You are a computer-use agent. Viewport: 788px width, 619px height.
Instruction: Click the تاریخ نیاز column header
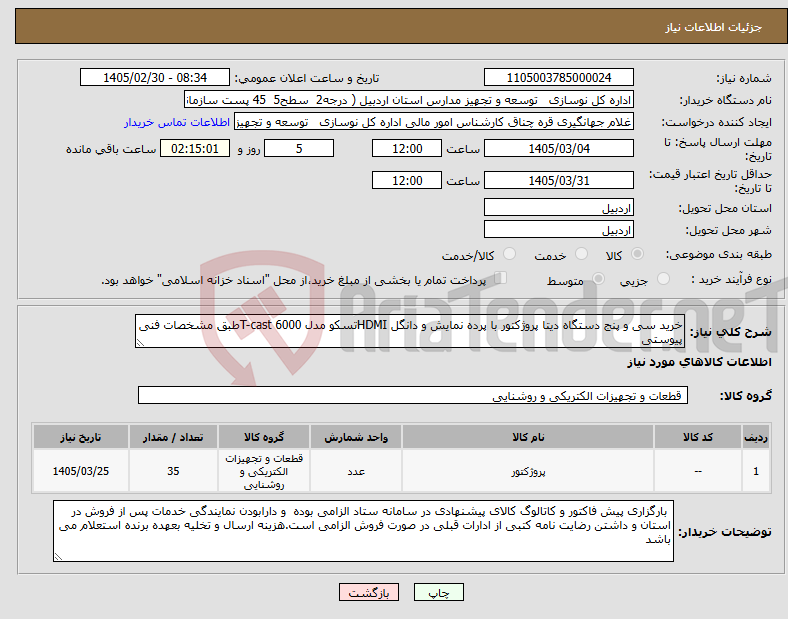point(81,437)
